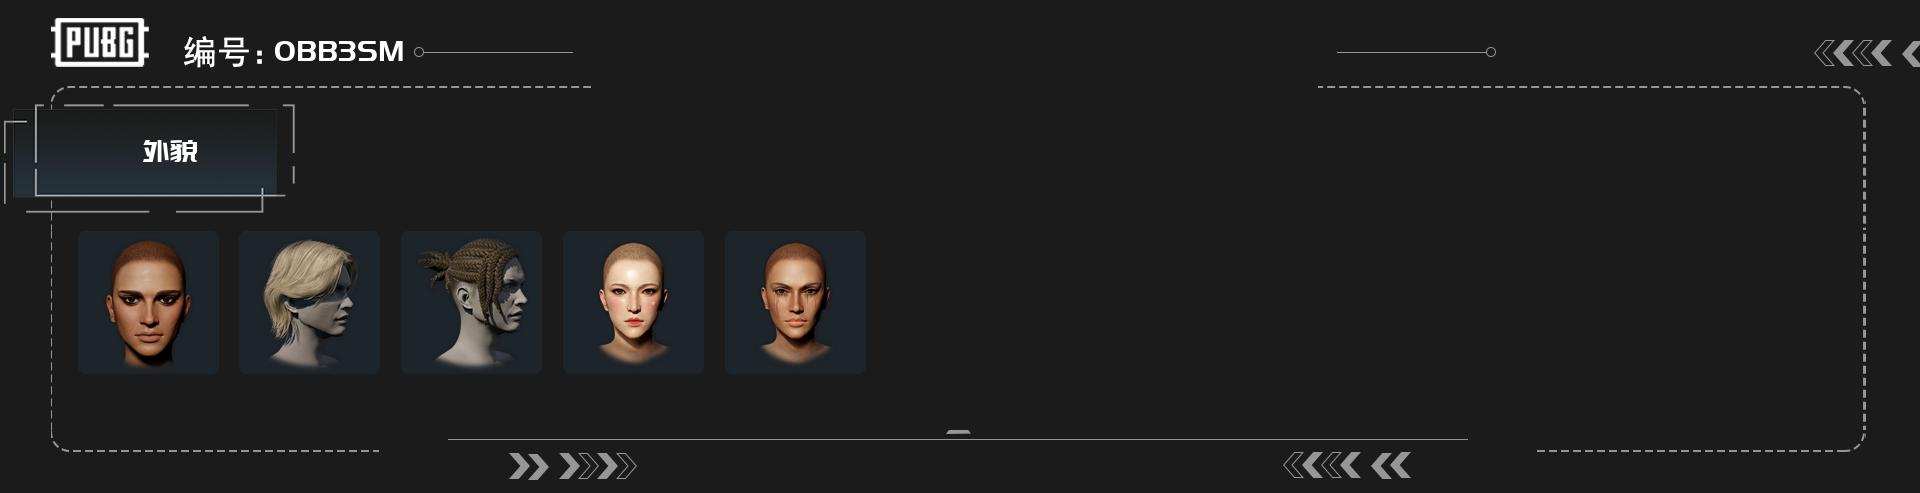The width and height of the screenshot is (1920, 493).
Task: Click the PUBG logo
Action: 100,43
